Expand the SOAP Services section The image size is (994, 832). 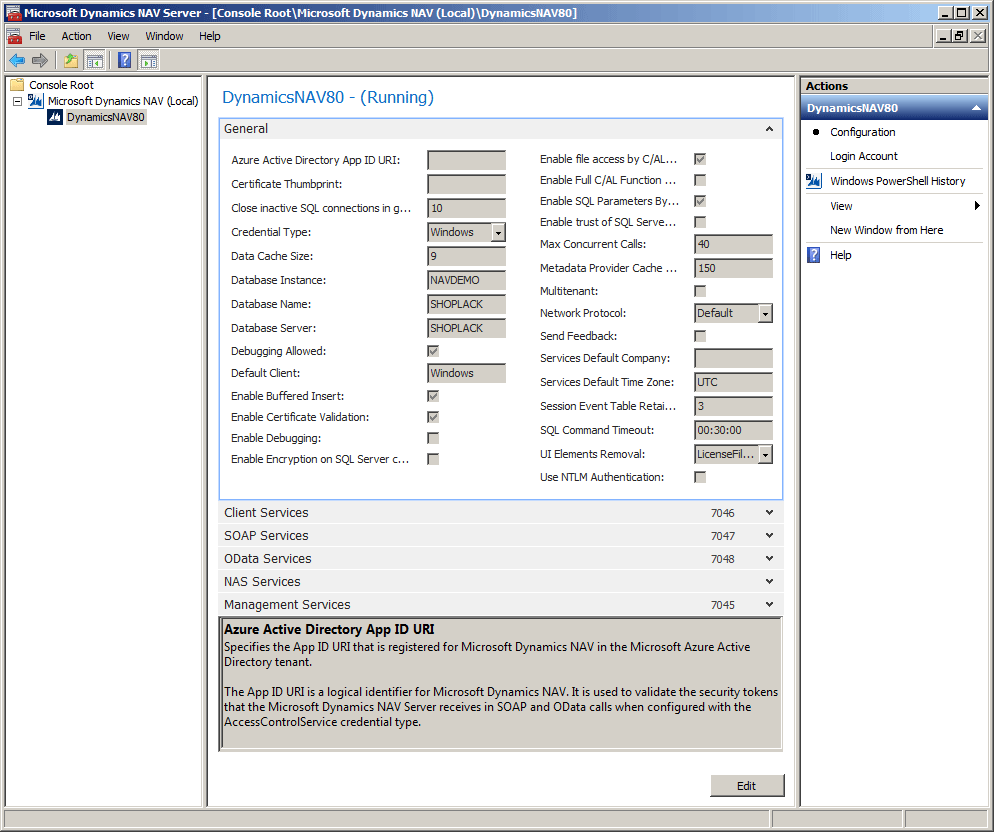pyautogui.click(x=501, y=535)
